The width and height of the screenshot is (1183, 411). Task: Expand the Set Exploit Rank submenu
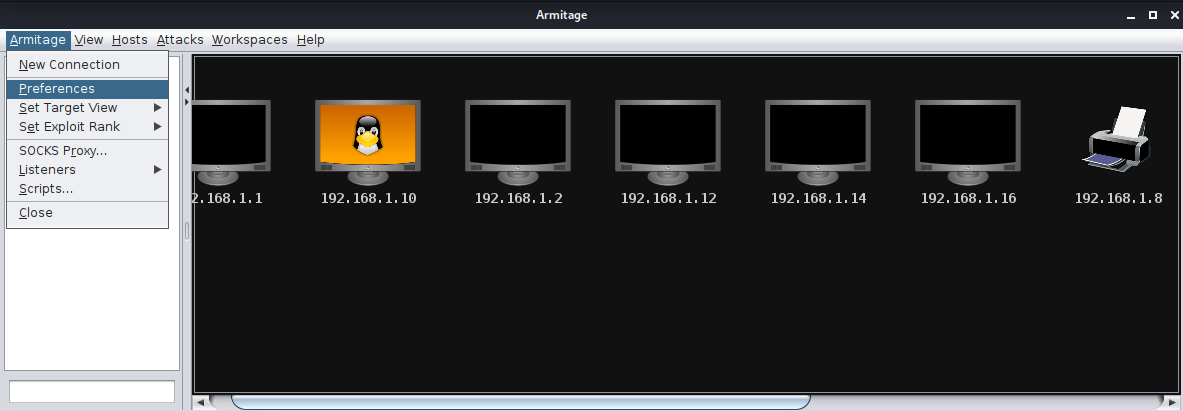pyautogui.click(x=88, y=127)
